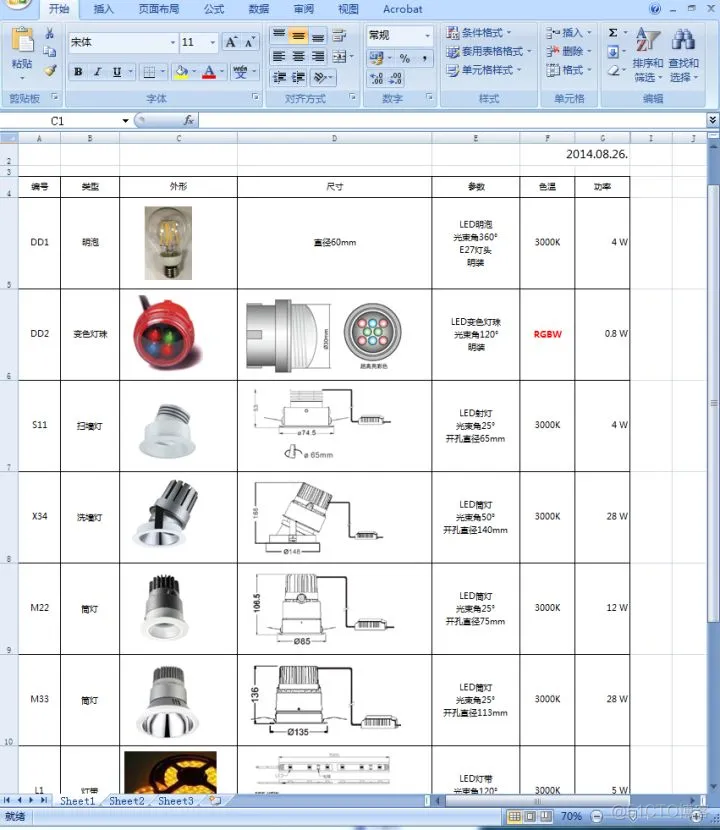The width and height of the screenshot is (720, 830).
Task: Open 单元格样式 cell styles menu
Action: (483, 70)
